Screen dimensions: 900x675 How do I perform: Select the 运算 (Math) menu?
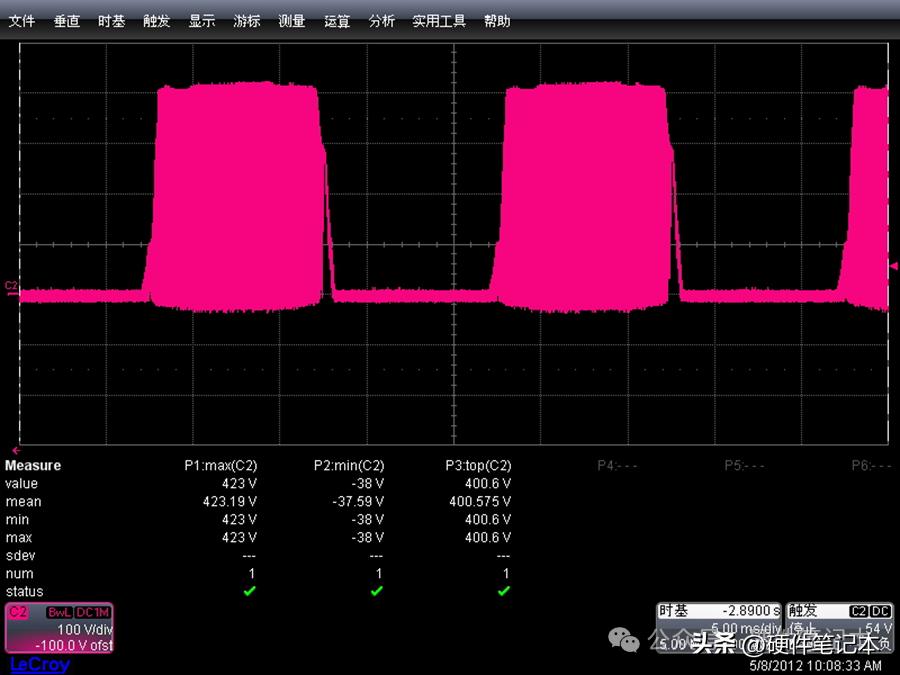tap(337, 21)
